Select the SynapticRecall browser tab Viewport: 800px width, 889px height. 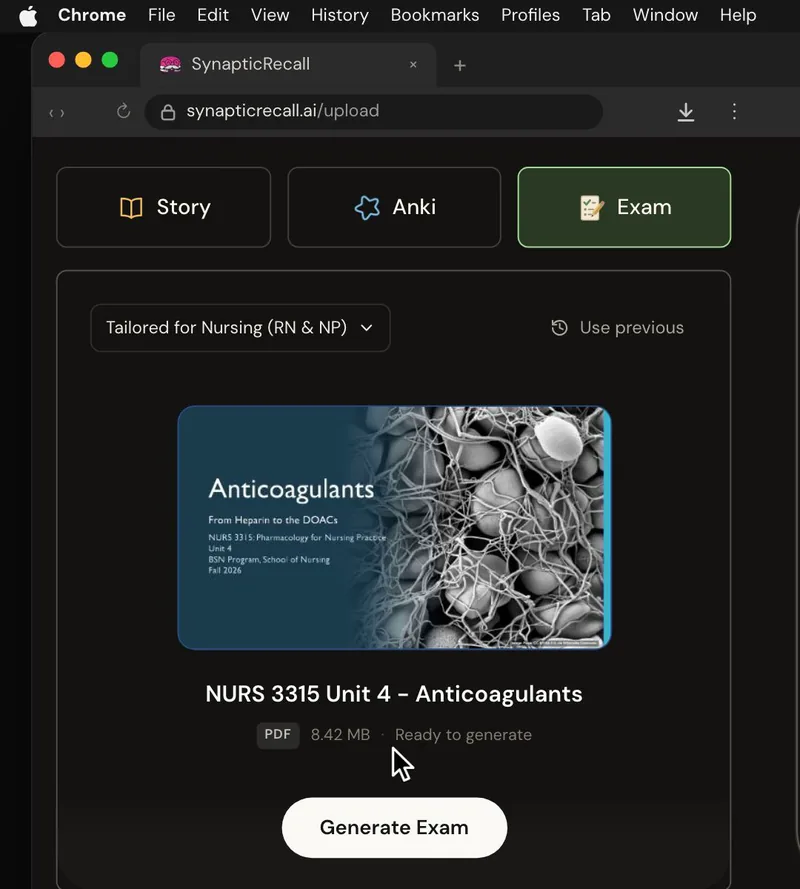pyautogui.click(x=287, y=64)
